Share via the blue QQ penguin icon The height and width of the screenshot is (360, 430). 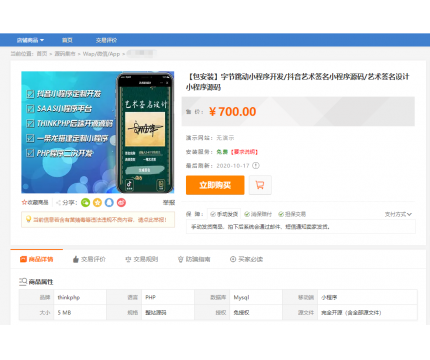tap(109, 202)
